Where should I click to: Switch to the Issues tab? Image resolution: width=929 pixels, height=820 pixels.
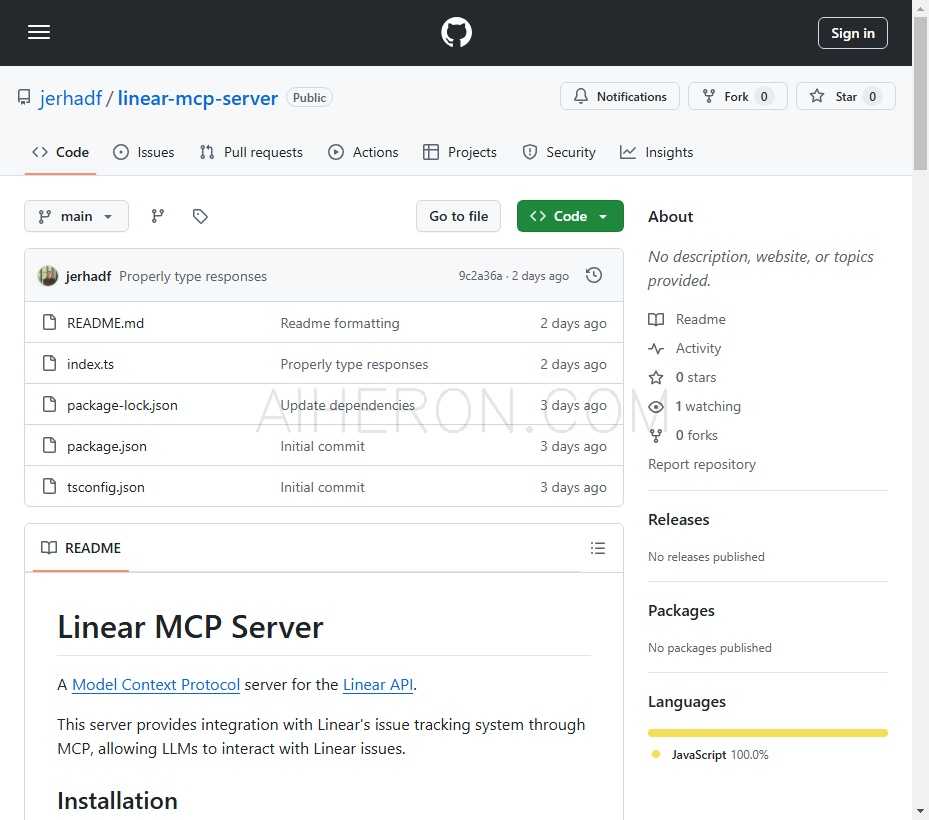click(x=144, y=152)
